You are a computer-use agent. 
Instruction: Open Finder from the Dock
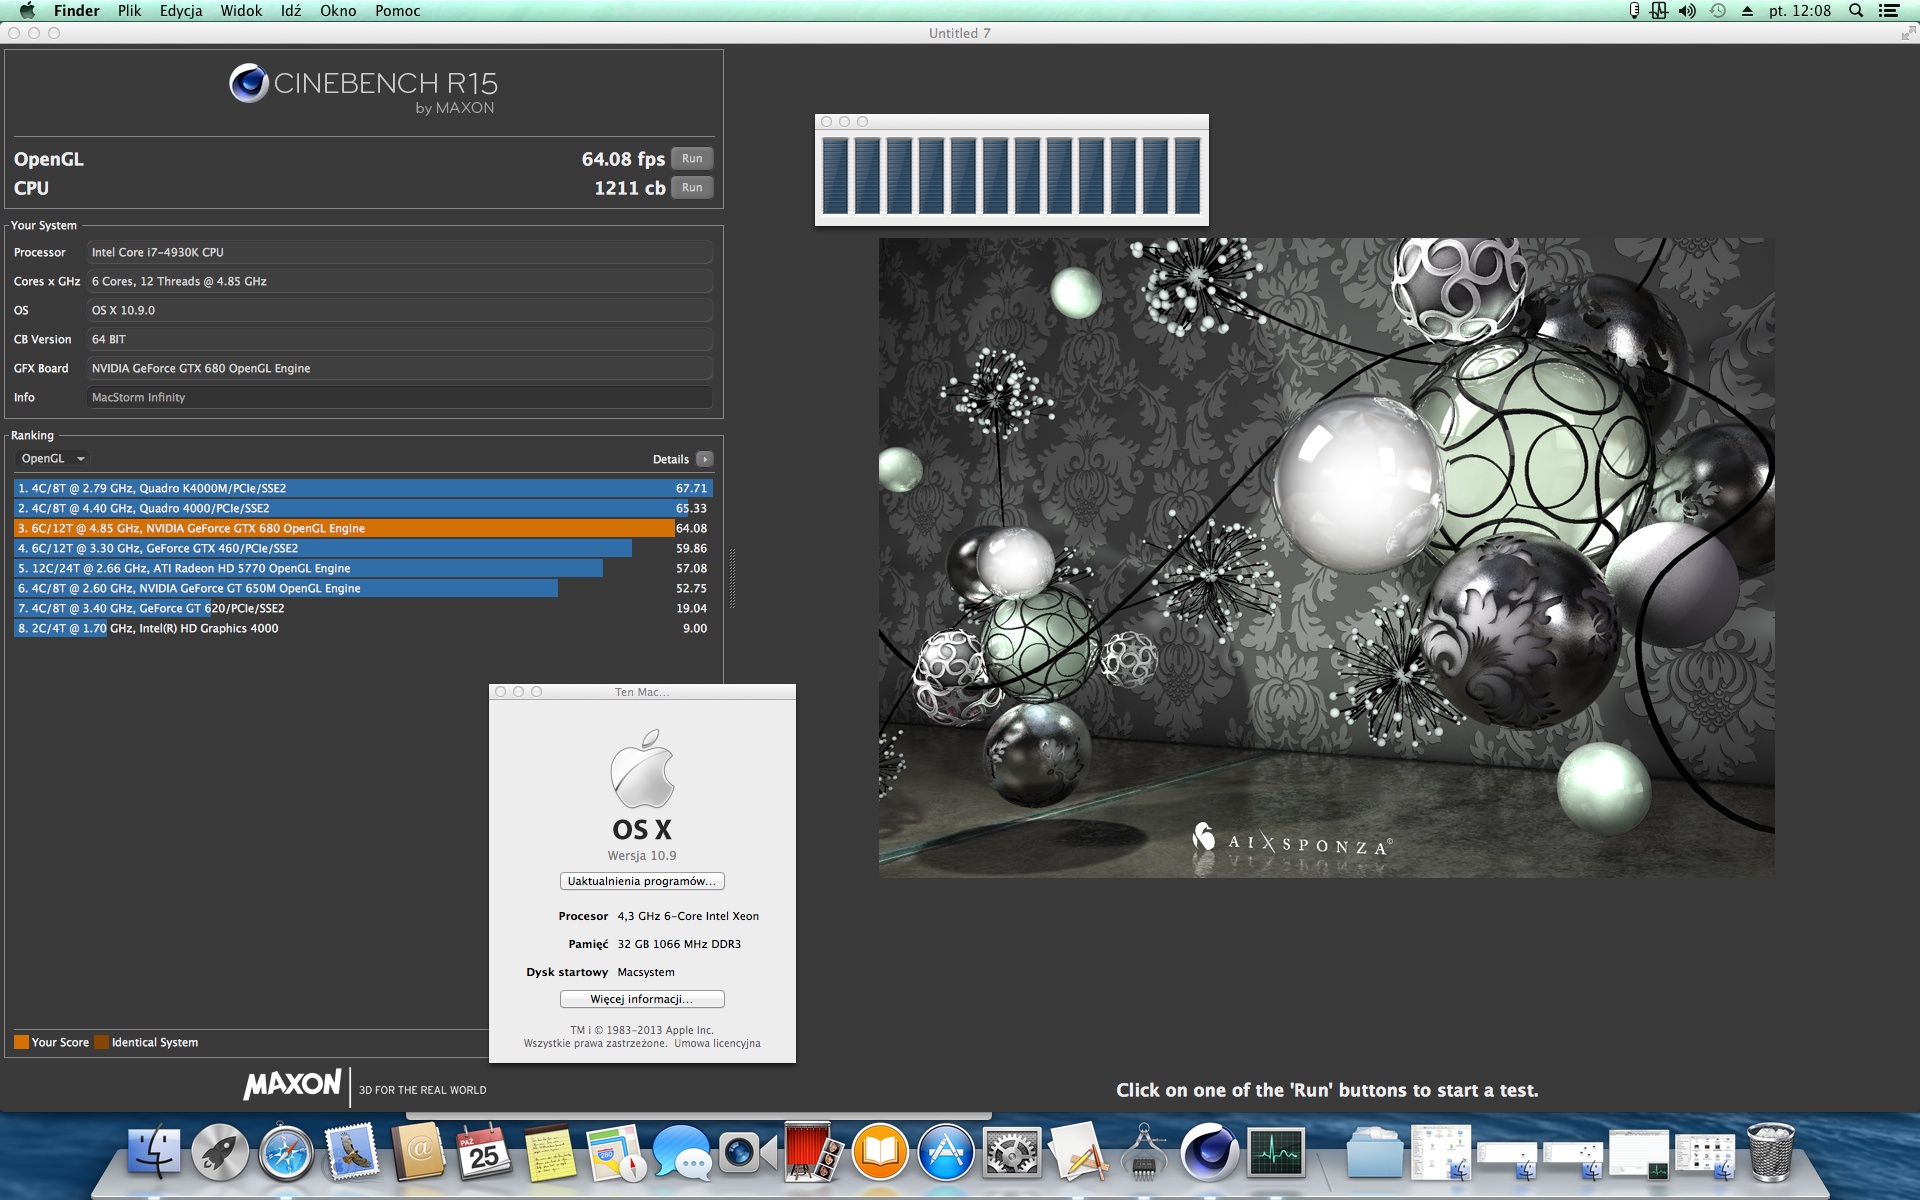coord(154,1153)
